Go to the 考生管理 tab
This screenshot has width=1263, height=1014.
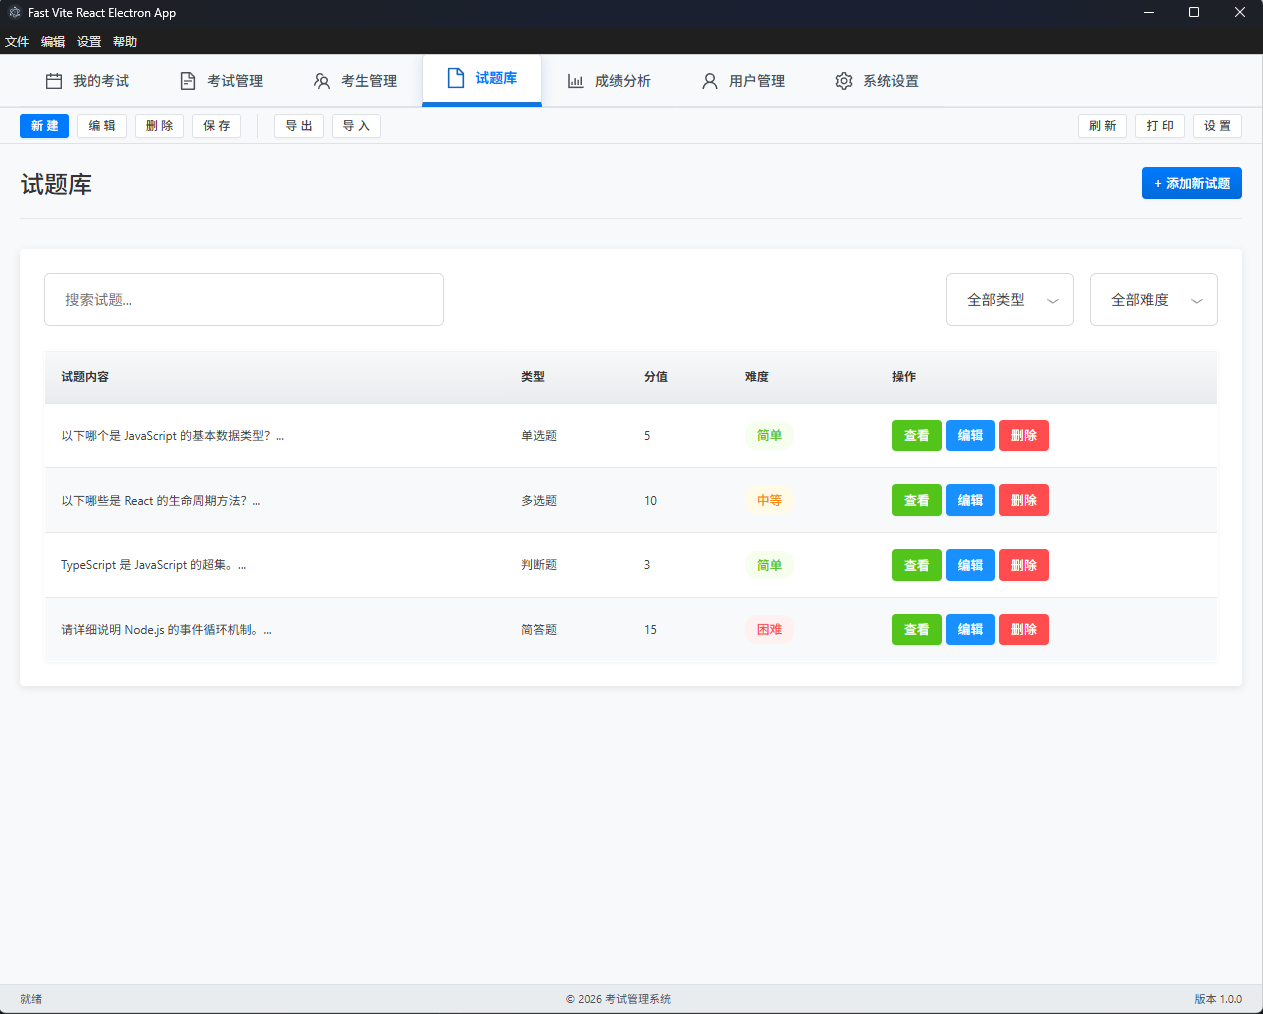coord(355,81)
